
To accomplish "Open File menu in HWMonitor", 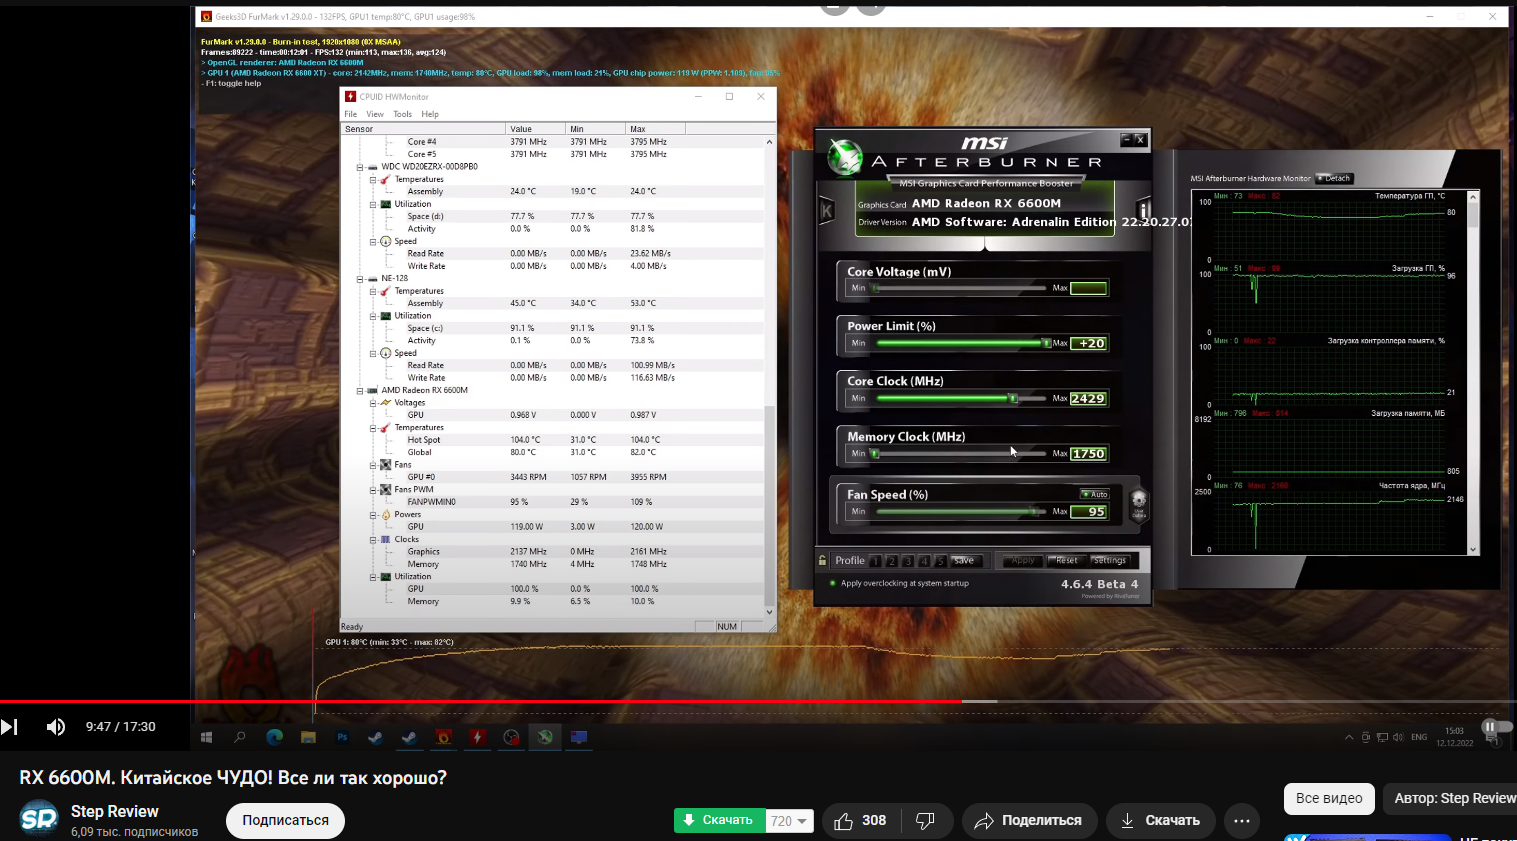I will point(351,114).
